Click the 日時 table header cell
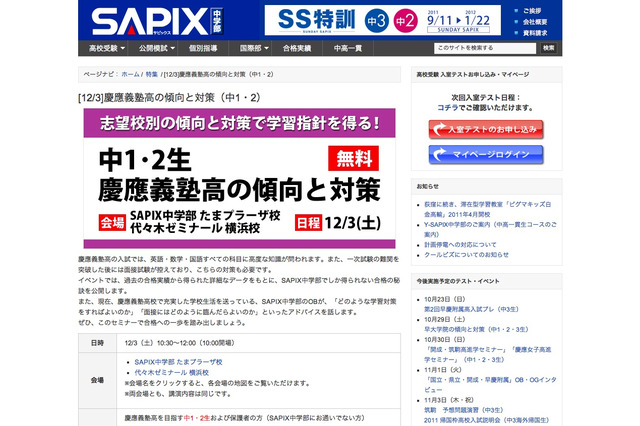Image resolution: width=640 pixels, height=426 pixels. [x=98, y=343]
